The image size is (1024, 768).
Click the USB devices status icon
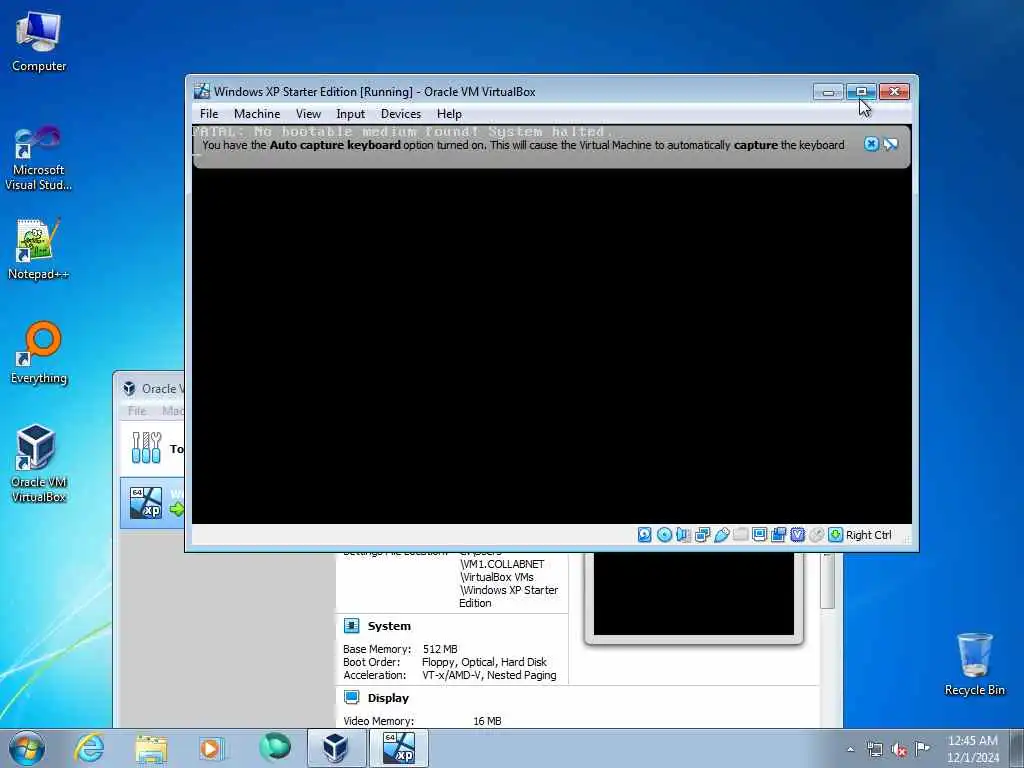tap(722, 535)
